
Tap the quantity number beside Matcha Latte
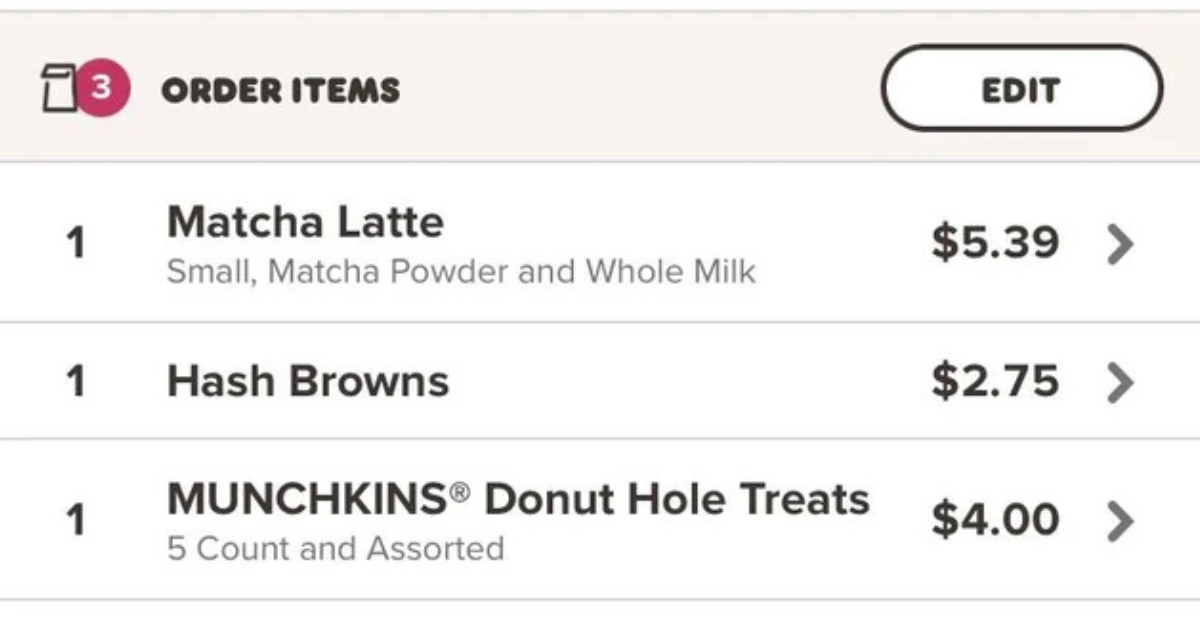tap(75, 243)
